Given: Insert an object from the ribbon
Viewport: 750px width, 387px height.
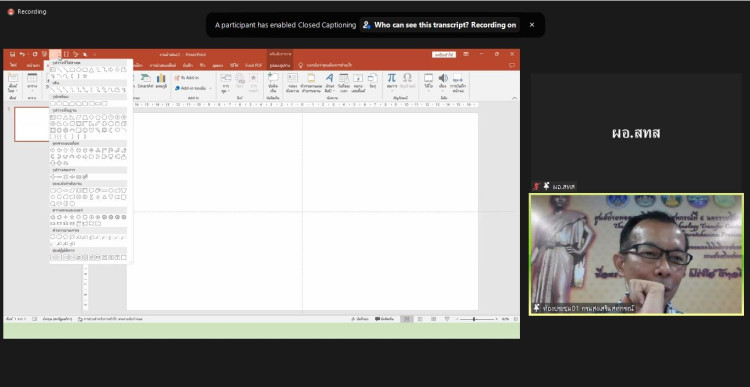Looking at the screenshot, I should click(x=373, y=81).
